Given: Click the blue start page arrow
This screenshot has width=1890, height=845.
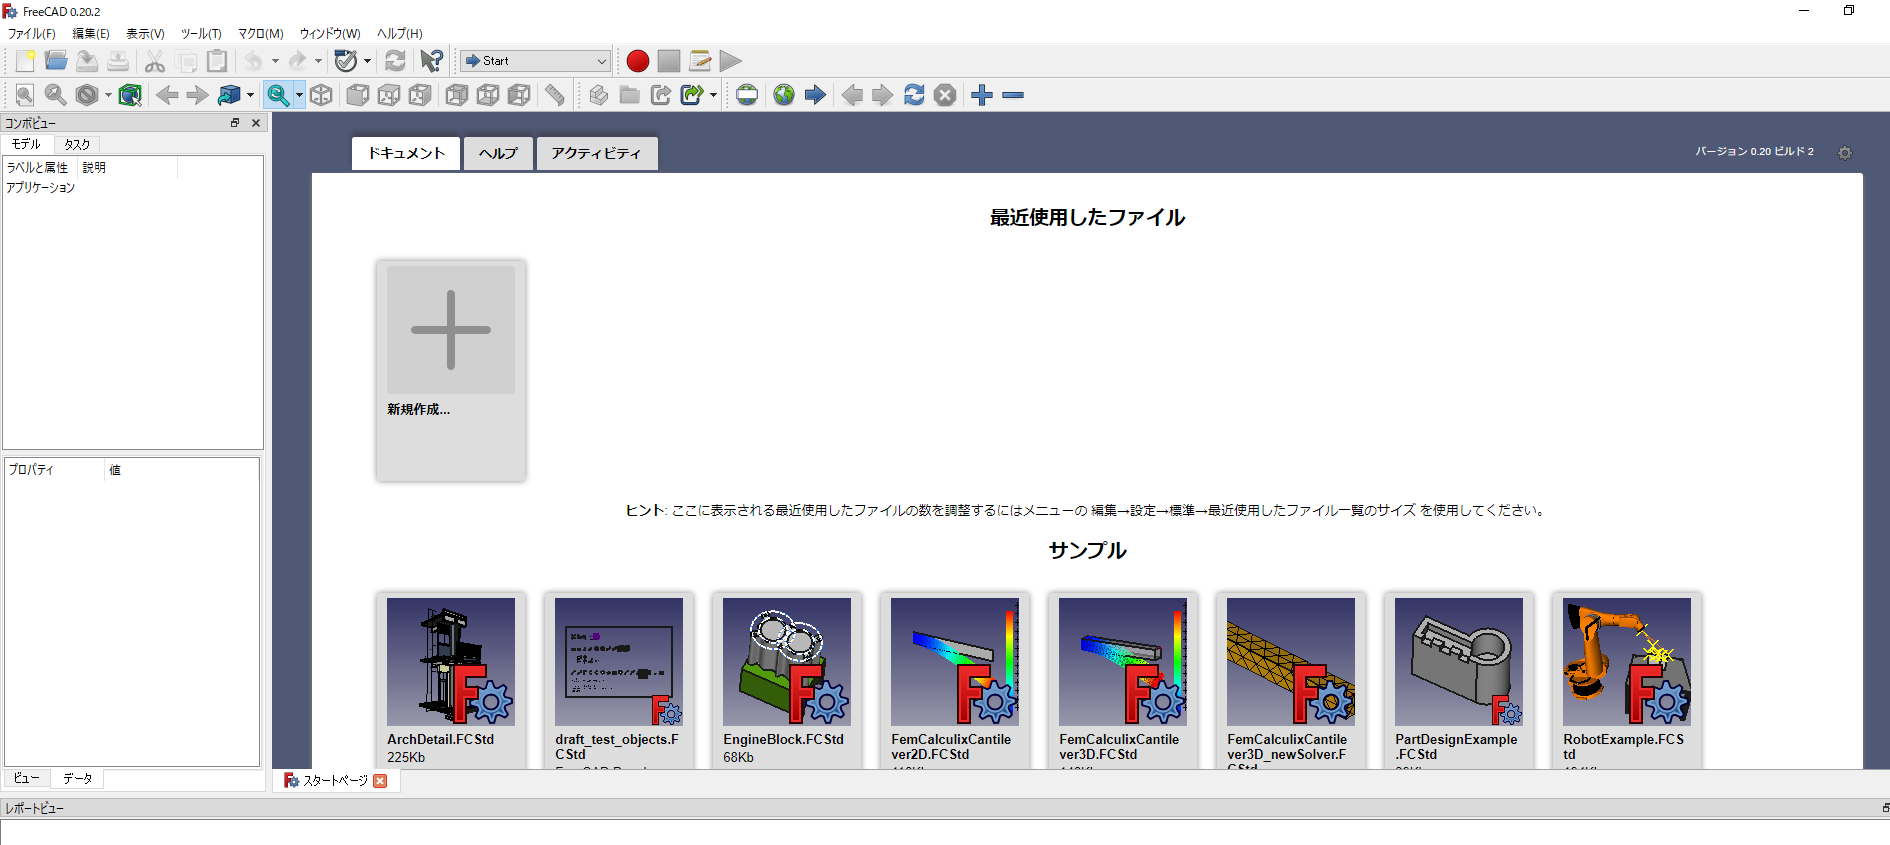Looking at the screenshot, I should point(815,95).
